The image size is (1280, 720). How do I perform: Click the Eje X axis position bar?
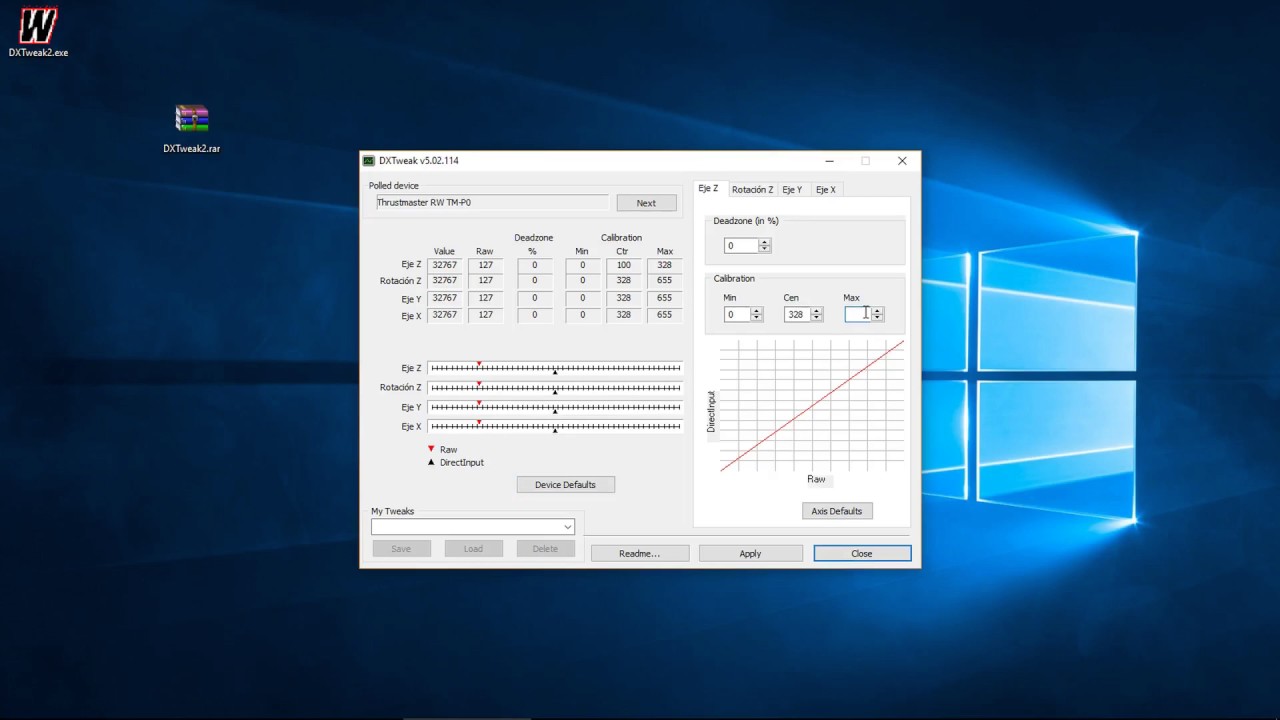[555, 427]
